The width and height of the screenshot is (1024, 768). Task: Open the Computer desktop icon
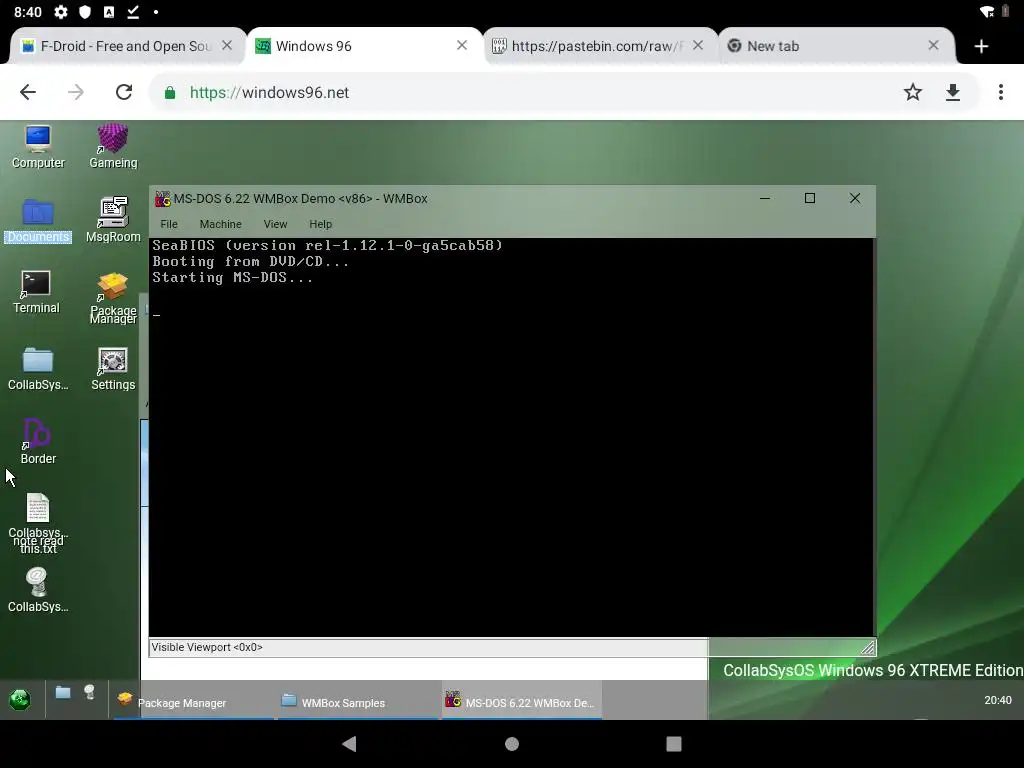pyautogui.click(x=38, y=146)
